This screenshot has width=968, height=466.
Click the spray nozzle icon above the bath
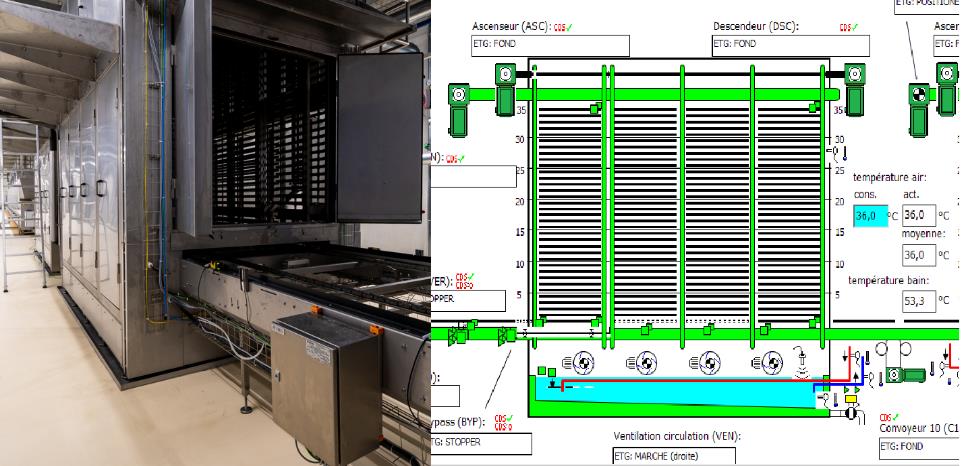(x=802, y=362)
